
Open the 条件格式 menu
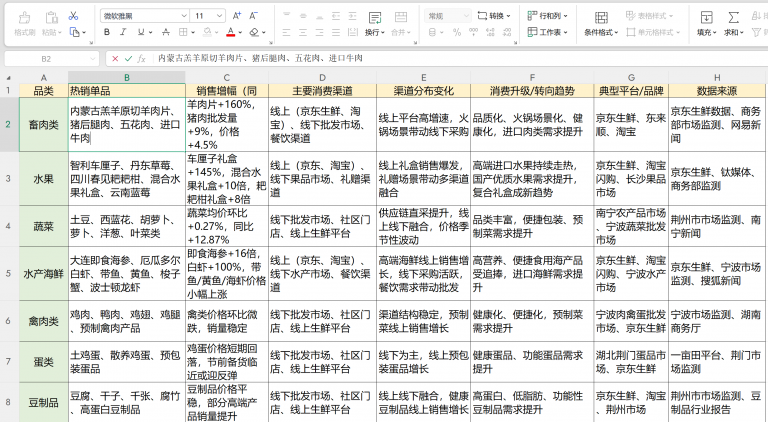601,24
